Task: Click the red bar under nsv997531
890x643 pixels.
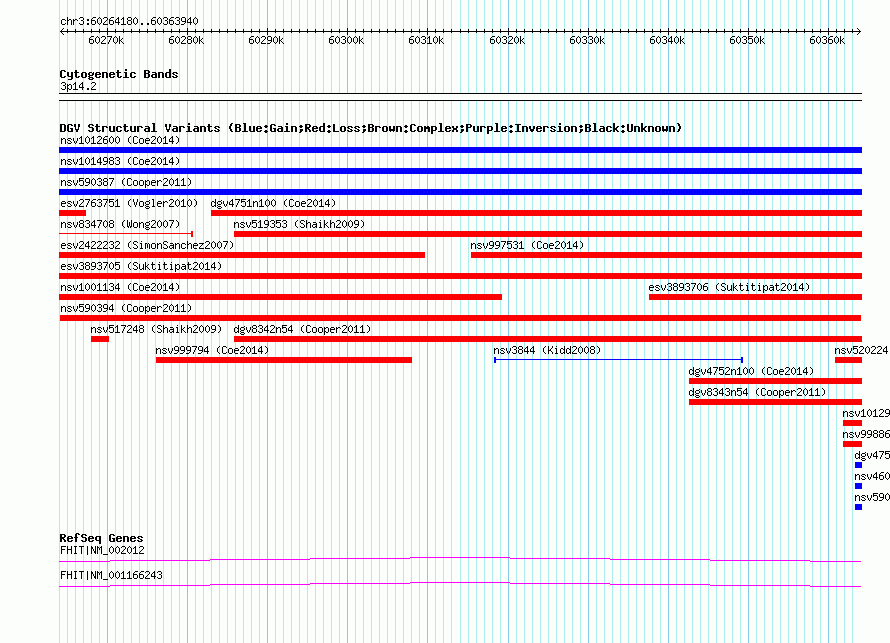Action: click(x=666, y=255)
